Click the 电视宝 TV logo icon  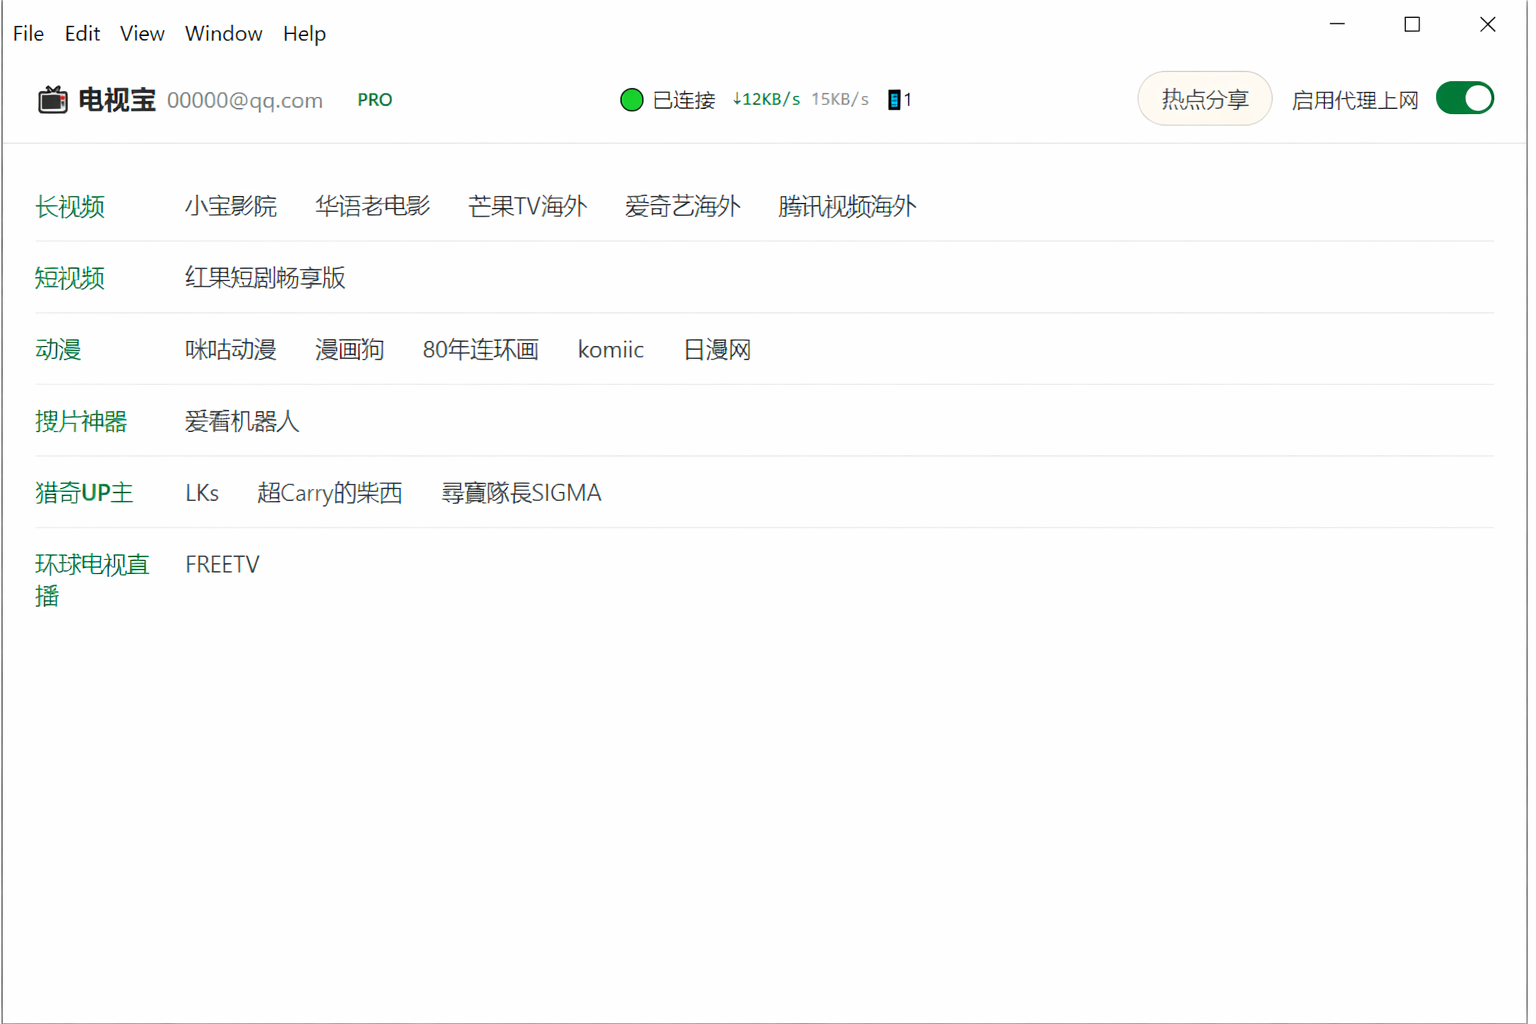(52, 100)
